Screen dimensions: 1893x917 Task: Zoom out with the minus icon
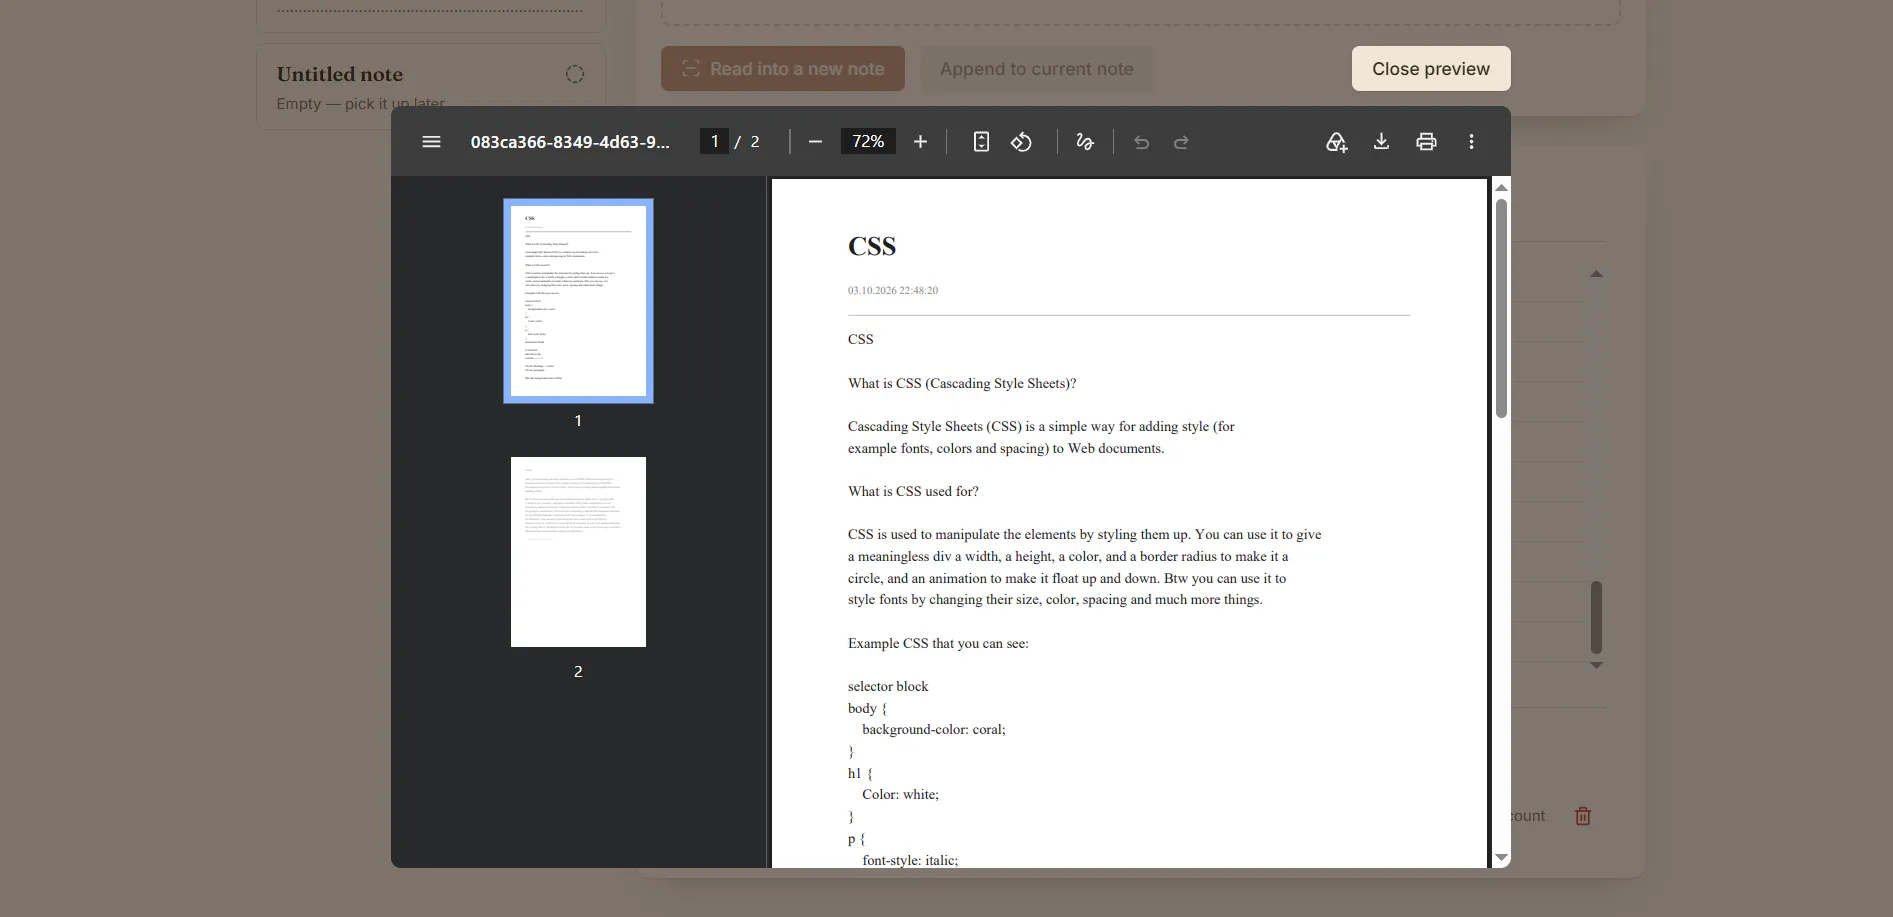(x=815, y=142)
